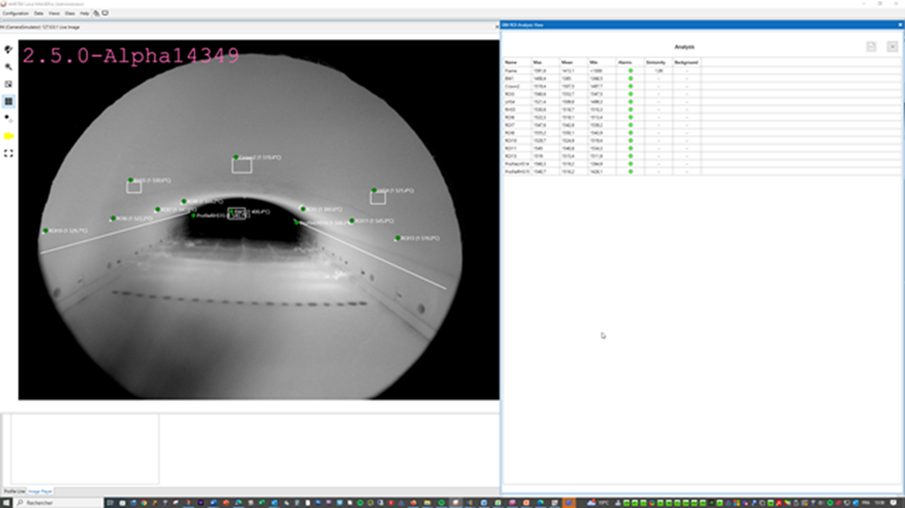Open the Analysis panel dropdown arrow

(892, 47)
